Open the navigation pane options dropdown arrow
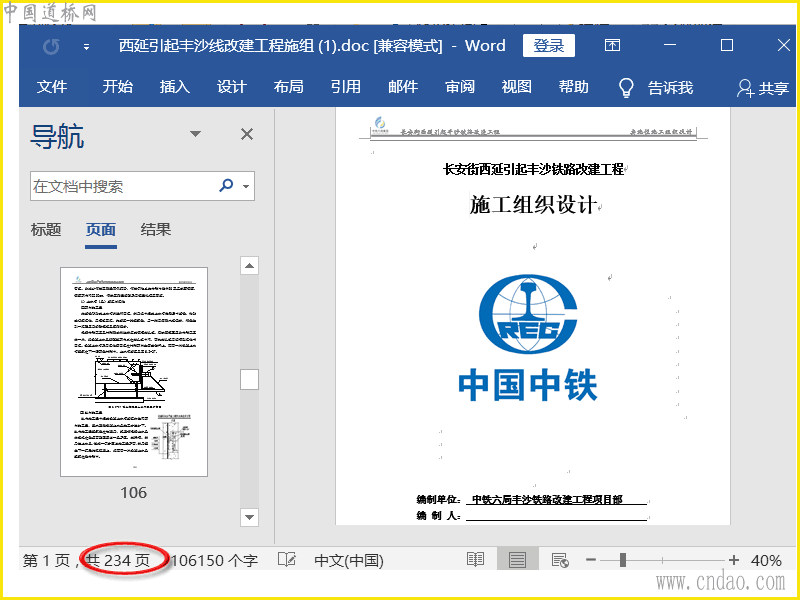 pyautogui.click(x=195, y=134)
